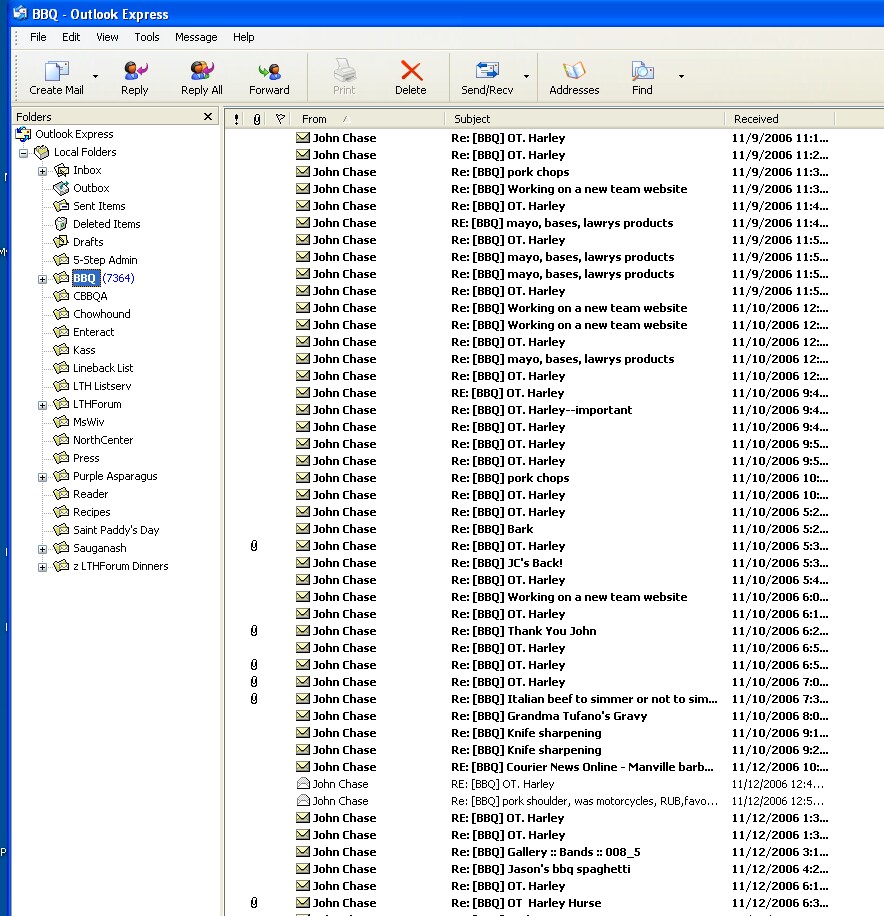
Task: Click the Create Mail toolbar icon
Action: click(57, 71)
